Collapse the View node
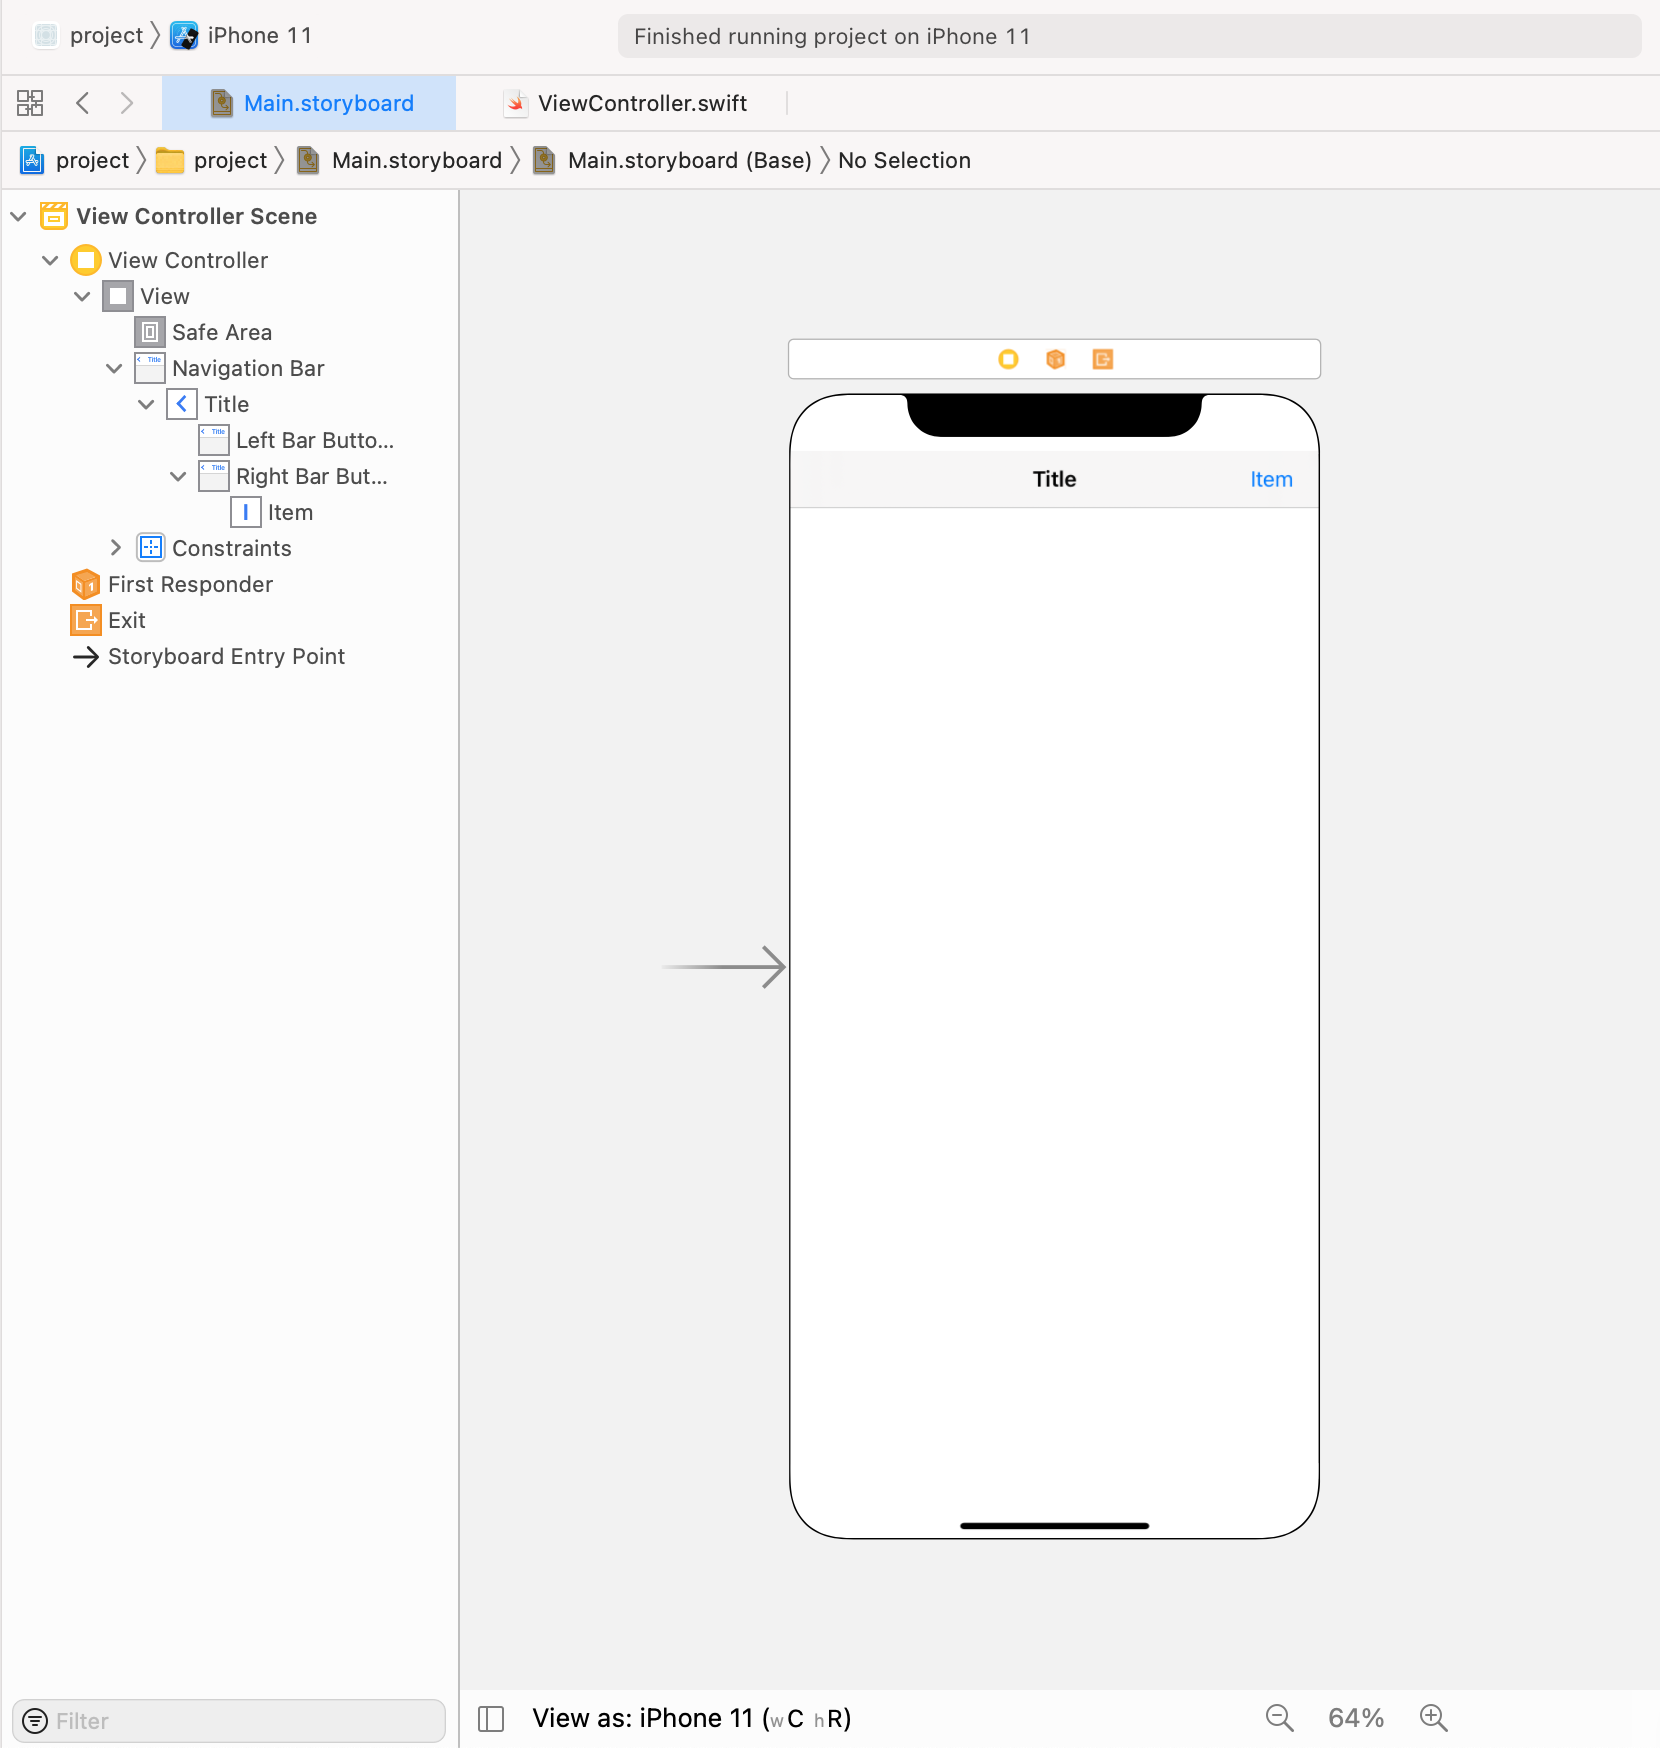Screen dimensions: 1660x1748 click(82, 296)
